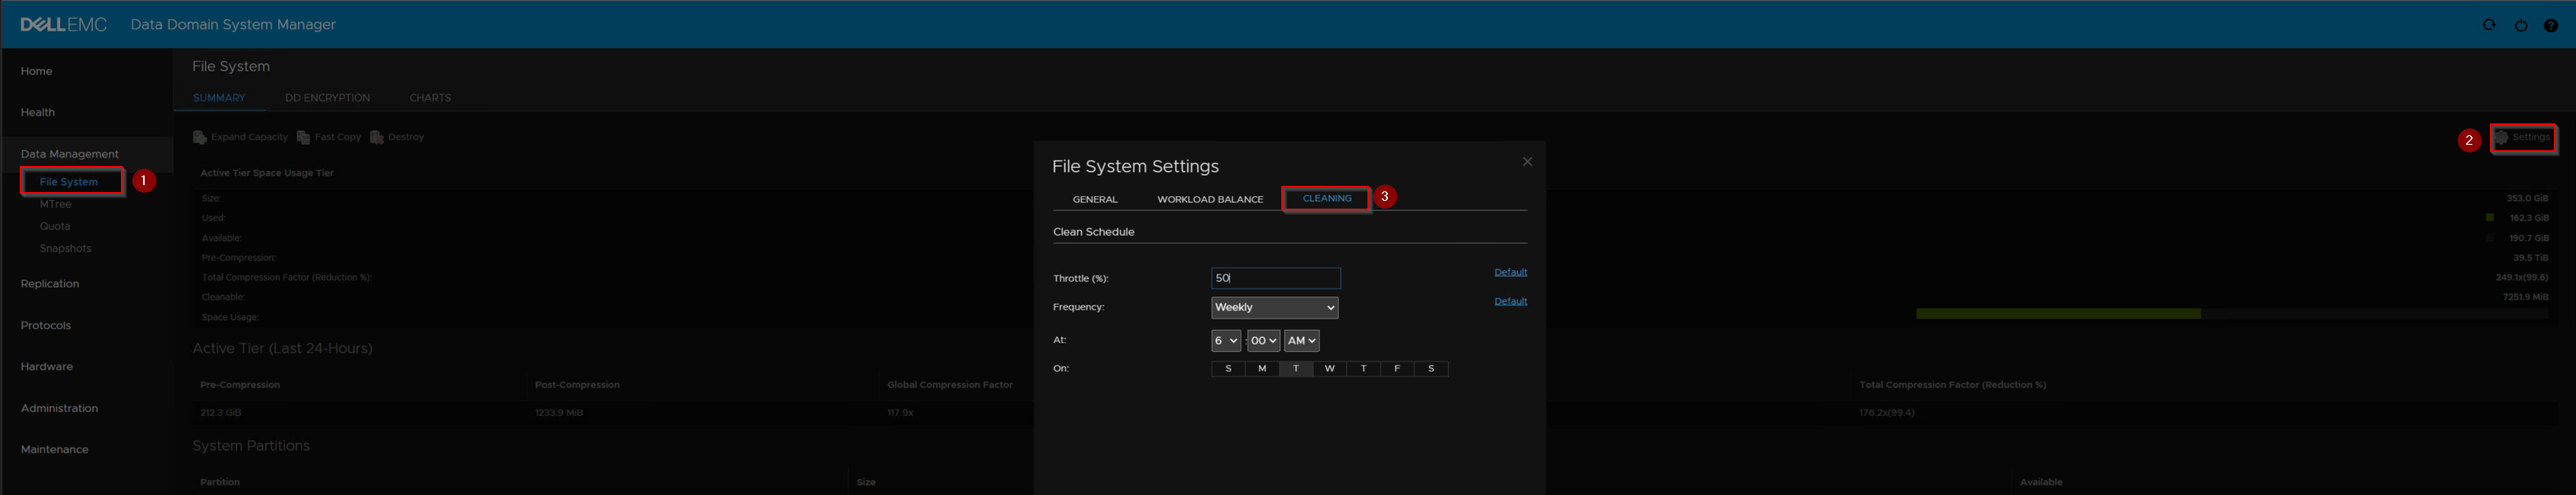Open MTree under Data Management
This screenshot has width=2576, height=495.
pyautogui.click(x=55, y=204)
